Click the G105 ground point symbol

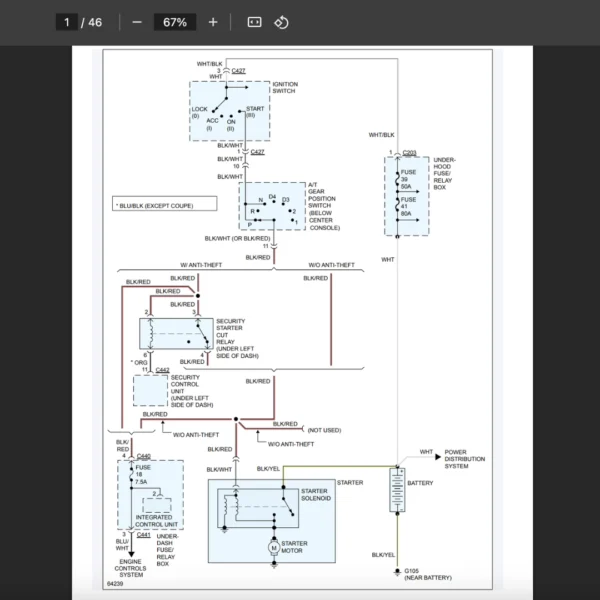(397, 573)
